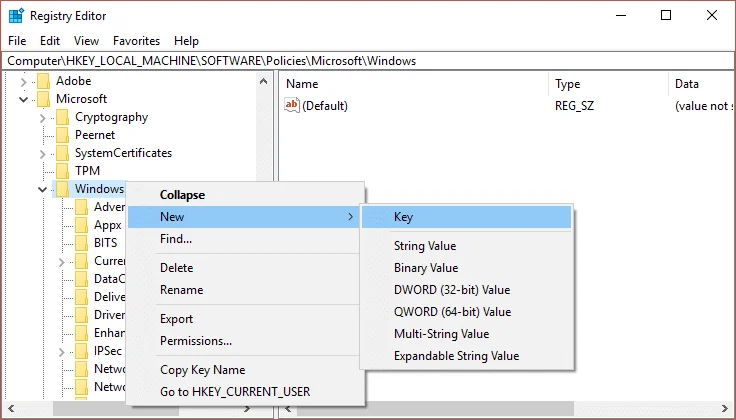Maximize the Registry Editor window
The width and height of the screenshot is (736, 420).
point(666,15)
